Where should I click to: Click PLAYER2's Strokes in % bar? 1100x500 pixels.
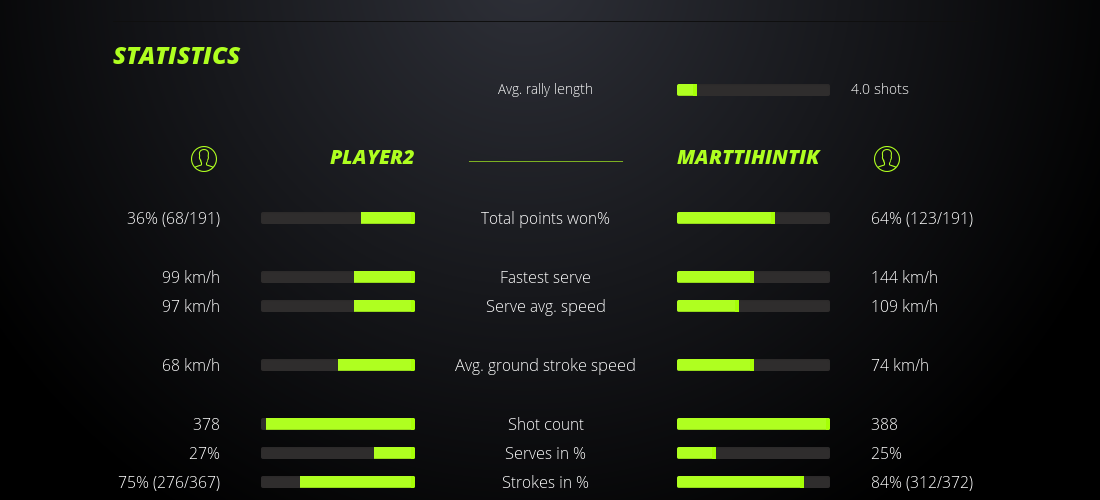pyautogui.click(x=338, y=482)
